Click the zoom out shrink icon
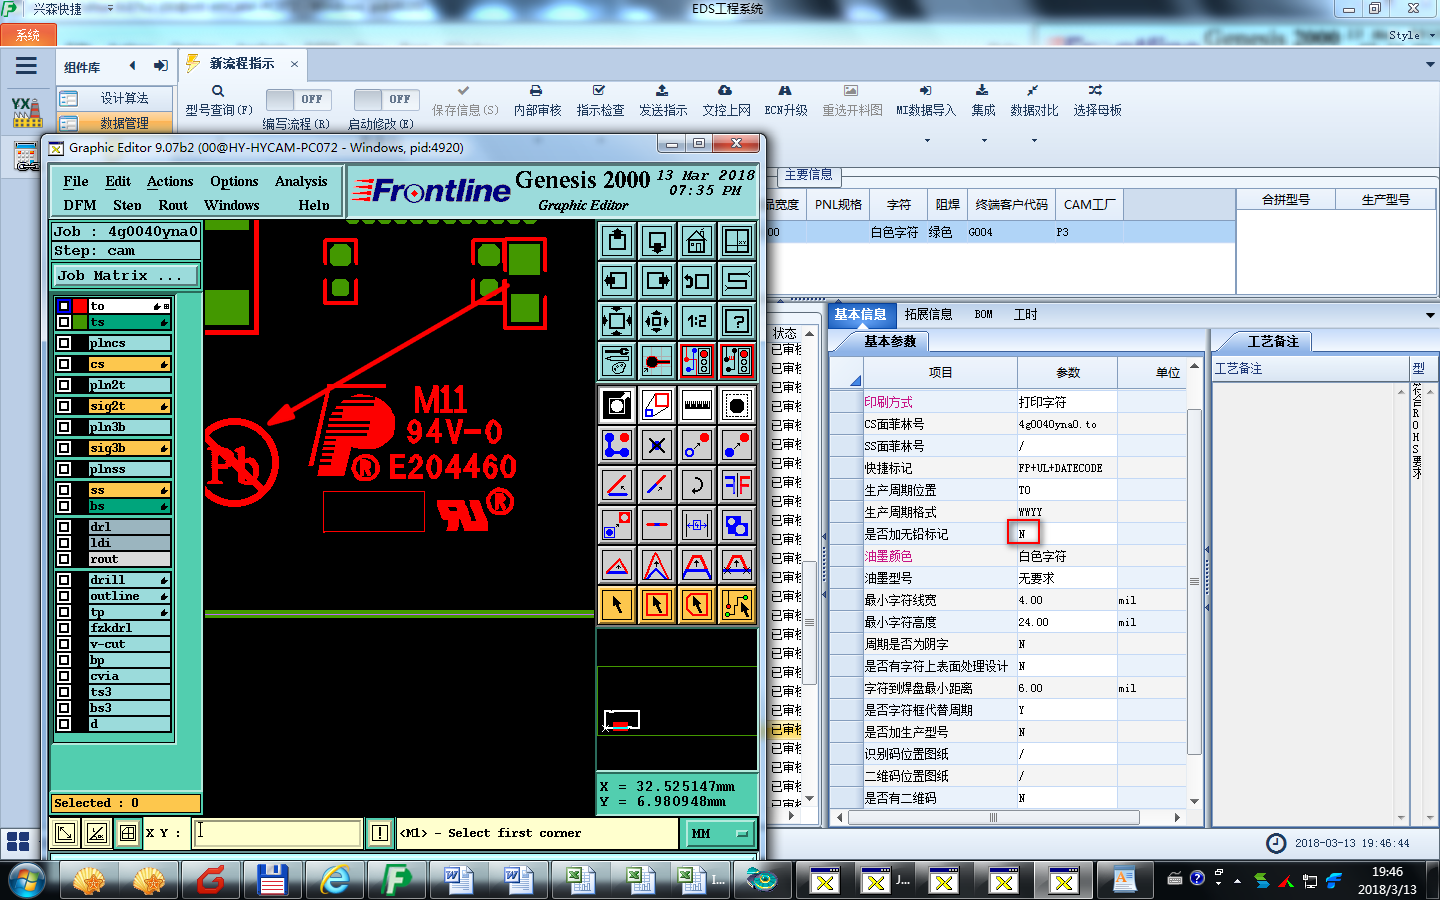This screenshot has height=900, width=1440. click(x=657, y=321)
